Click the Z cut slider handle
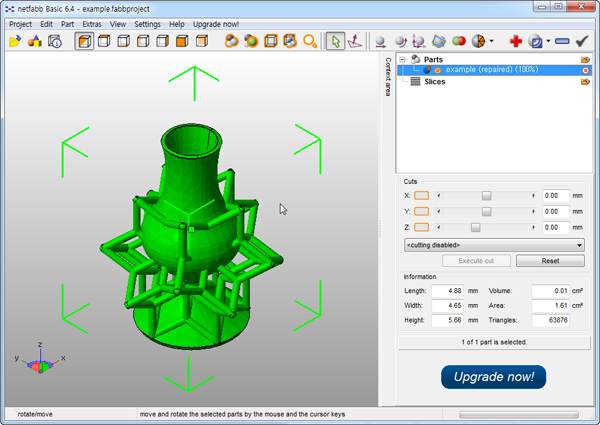600x425 pixels. coord(475,227)
